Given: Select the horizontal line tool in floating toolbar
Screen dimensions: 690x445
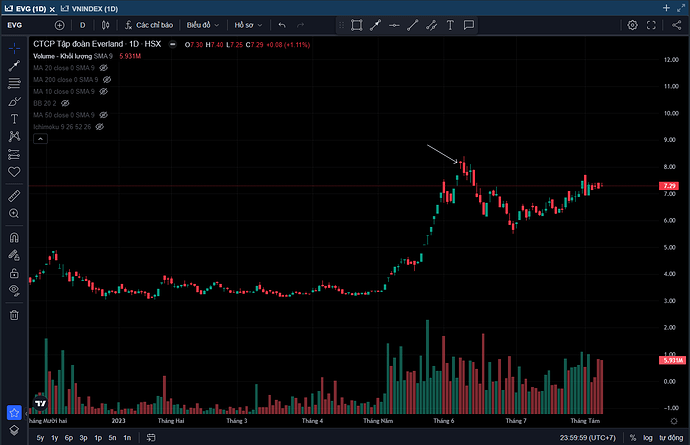Looking at the screenshot, I should (x=394, y=25).
